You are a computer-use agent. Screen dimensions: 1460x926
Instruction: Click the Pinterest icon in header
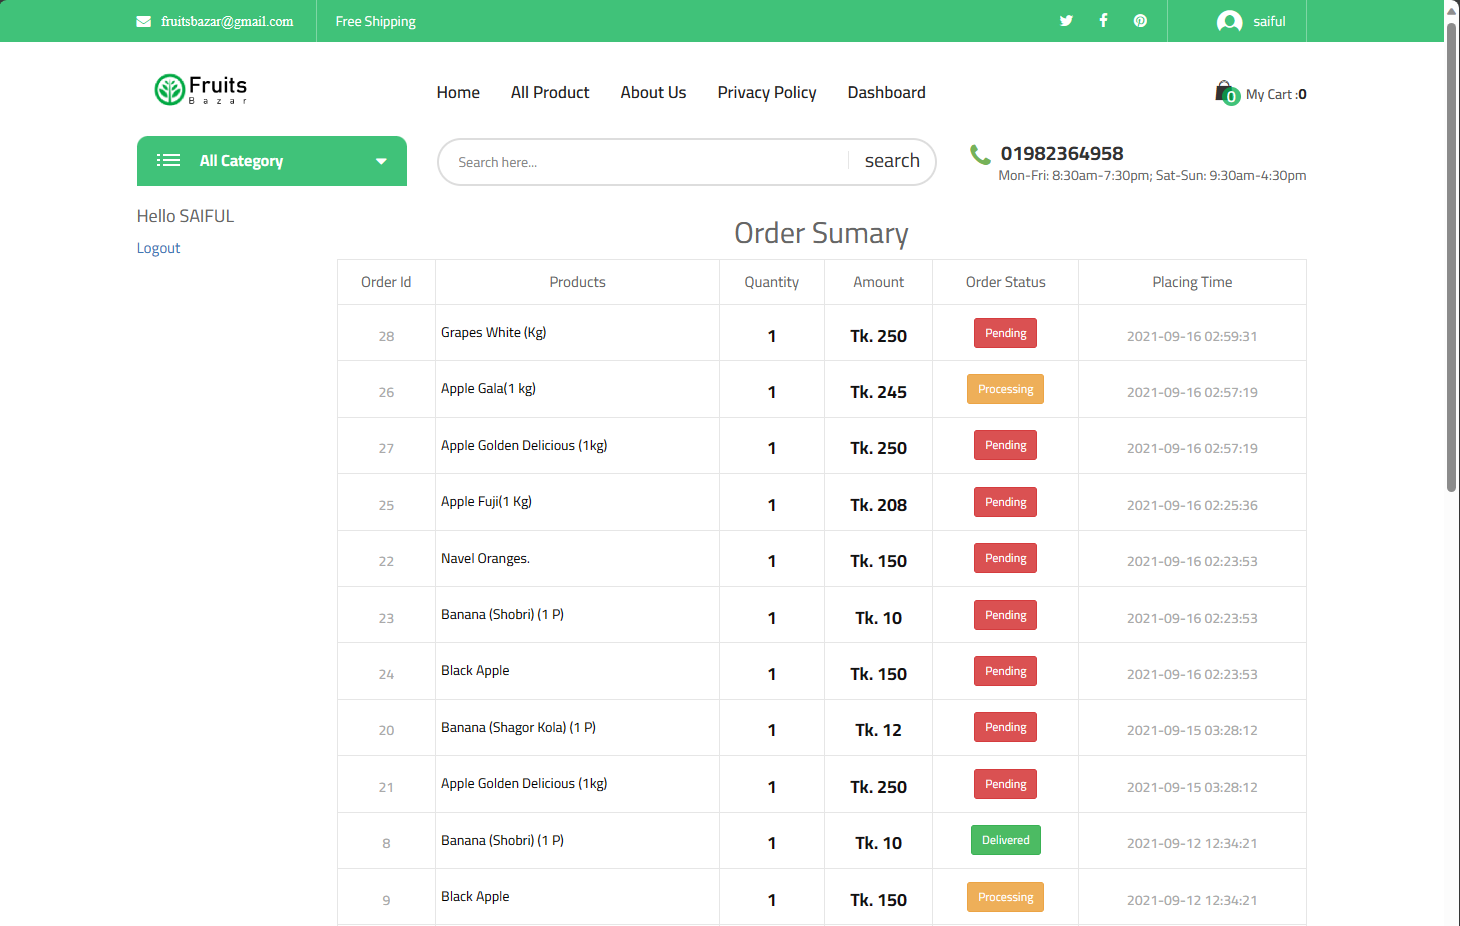[1140, 21]
